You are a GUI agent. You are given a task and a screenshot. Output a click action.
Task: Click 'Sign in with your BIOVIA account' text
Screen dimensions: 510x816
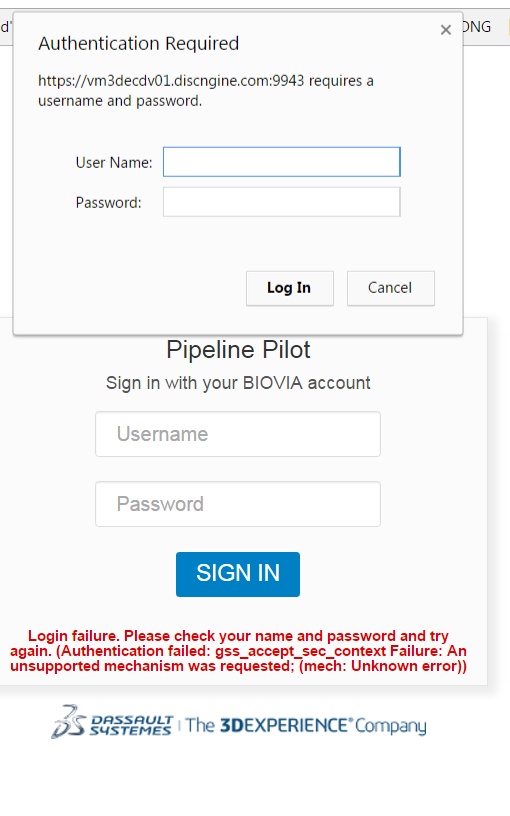[238, 383]
